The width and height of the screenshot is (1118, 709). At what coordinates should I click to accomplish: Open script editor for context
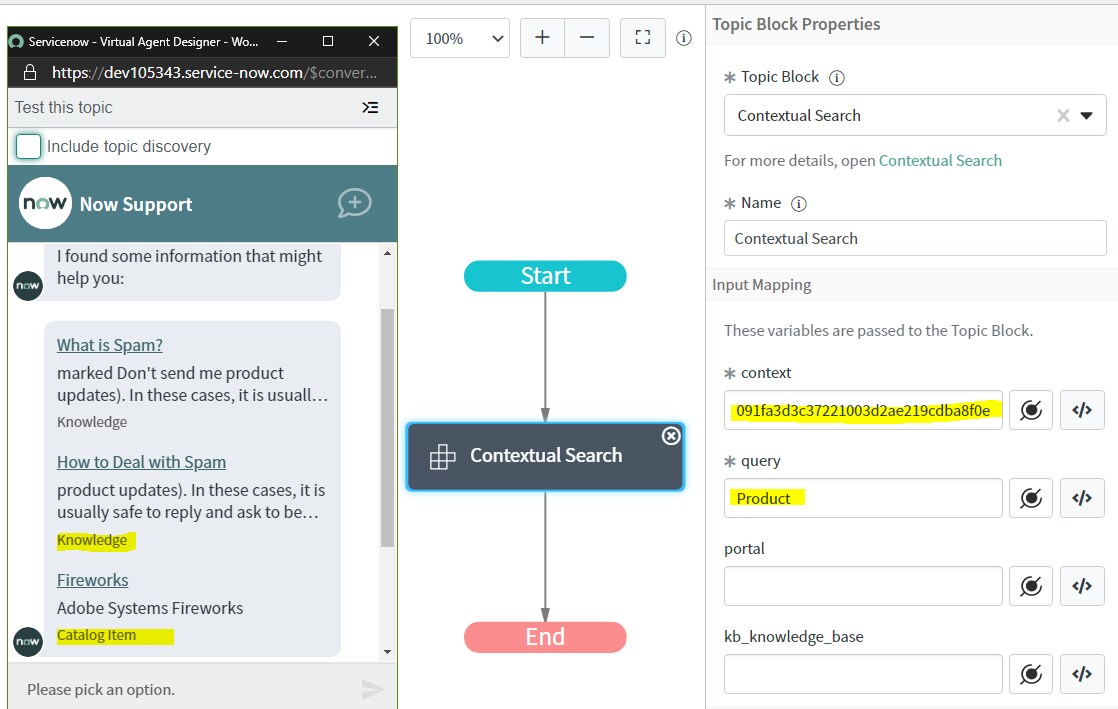tap(1082, 410)
